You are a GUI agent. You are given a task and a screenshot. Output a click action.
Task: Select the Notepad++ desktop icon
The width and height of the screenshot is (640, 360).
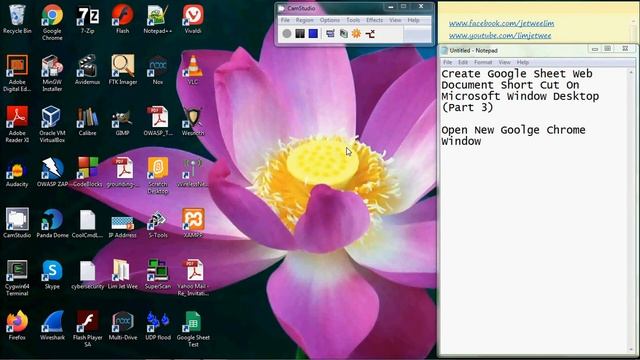tap(158, 19)
